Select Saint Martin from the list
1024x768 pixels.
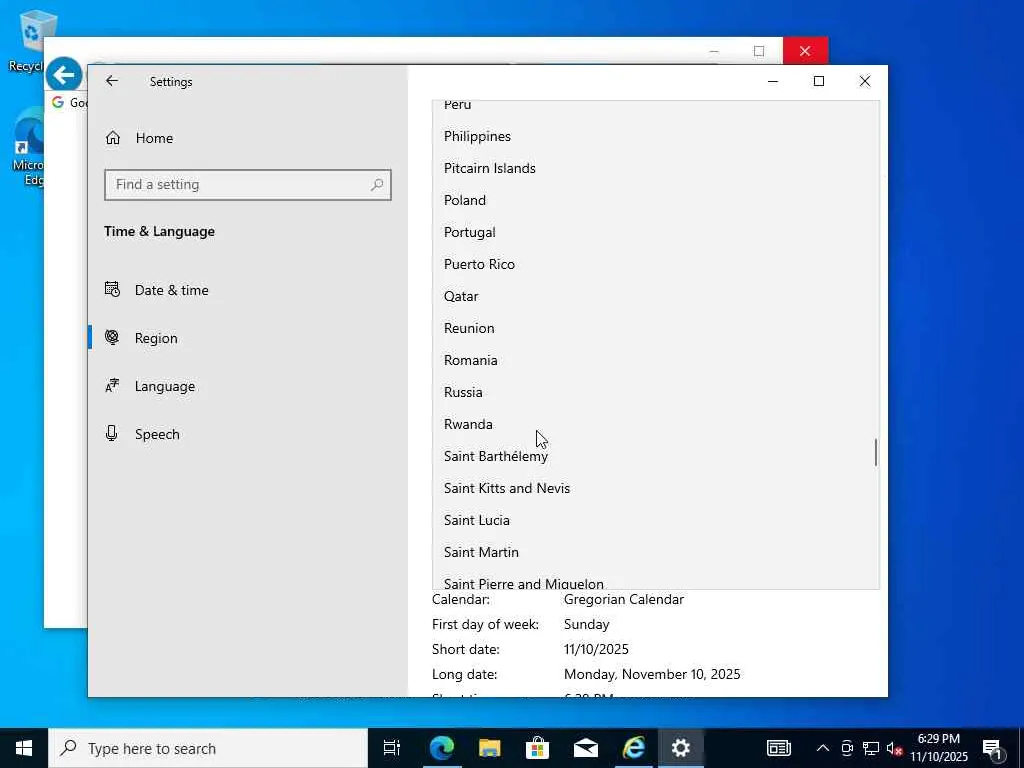(656, 552)
